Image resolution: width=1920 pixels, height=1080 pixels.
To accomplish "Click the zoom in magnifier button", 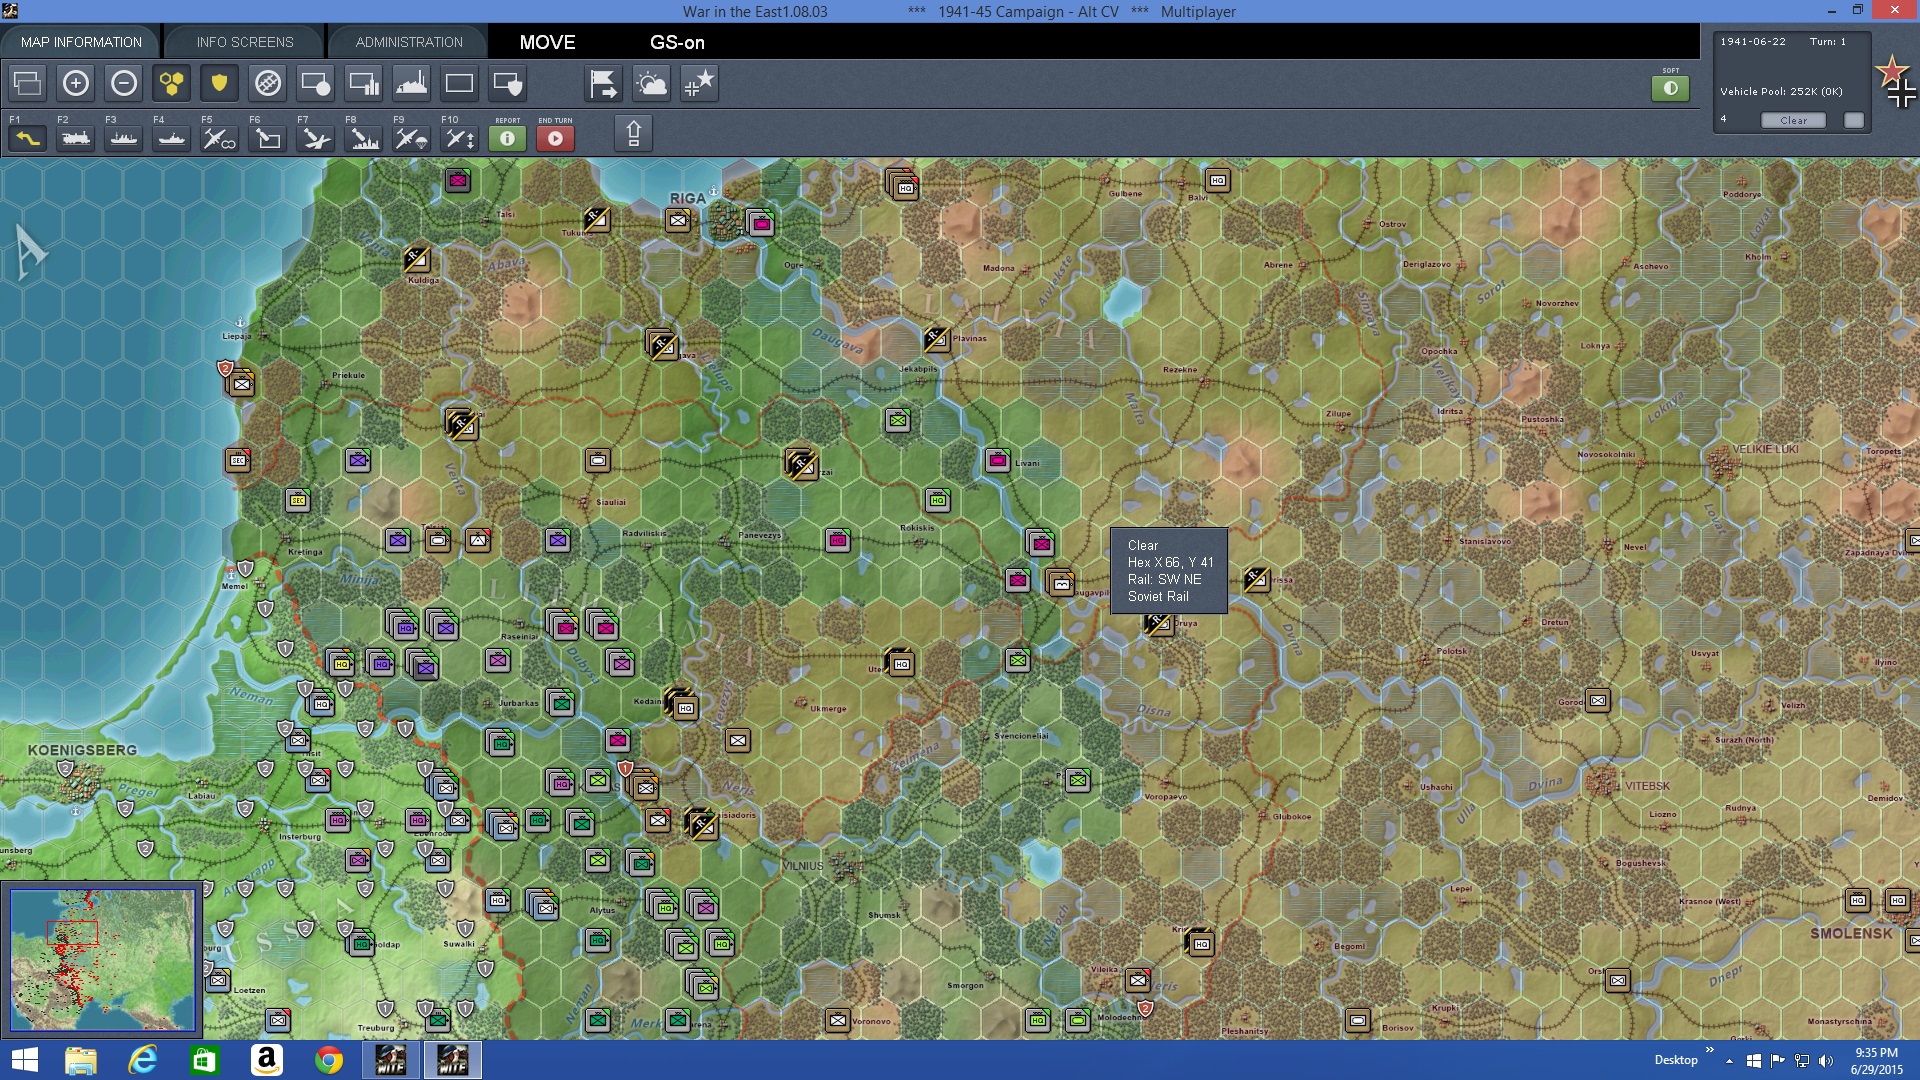I will pyautogui.click(x=76, y=84).
